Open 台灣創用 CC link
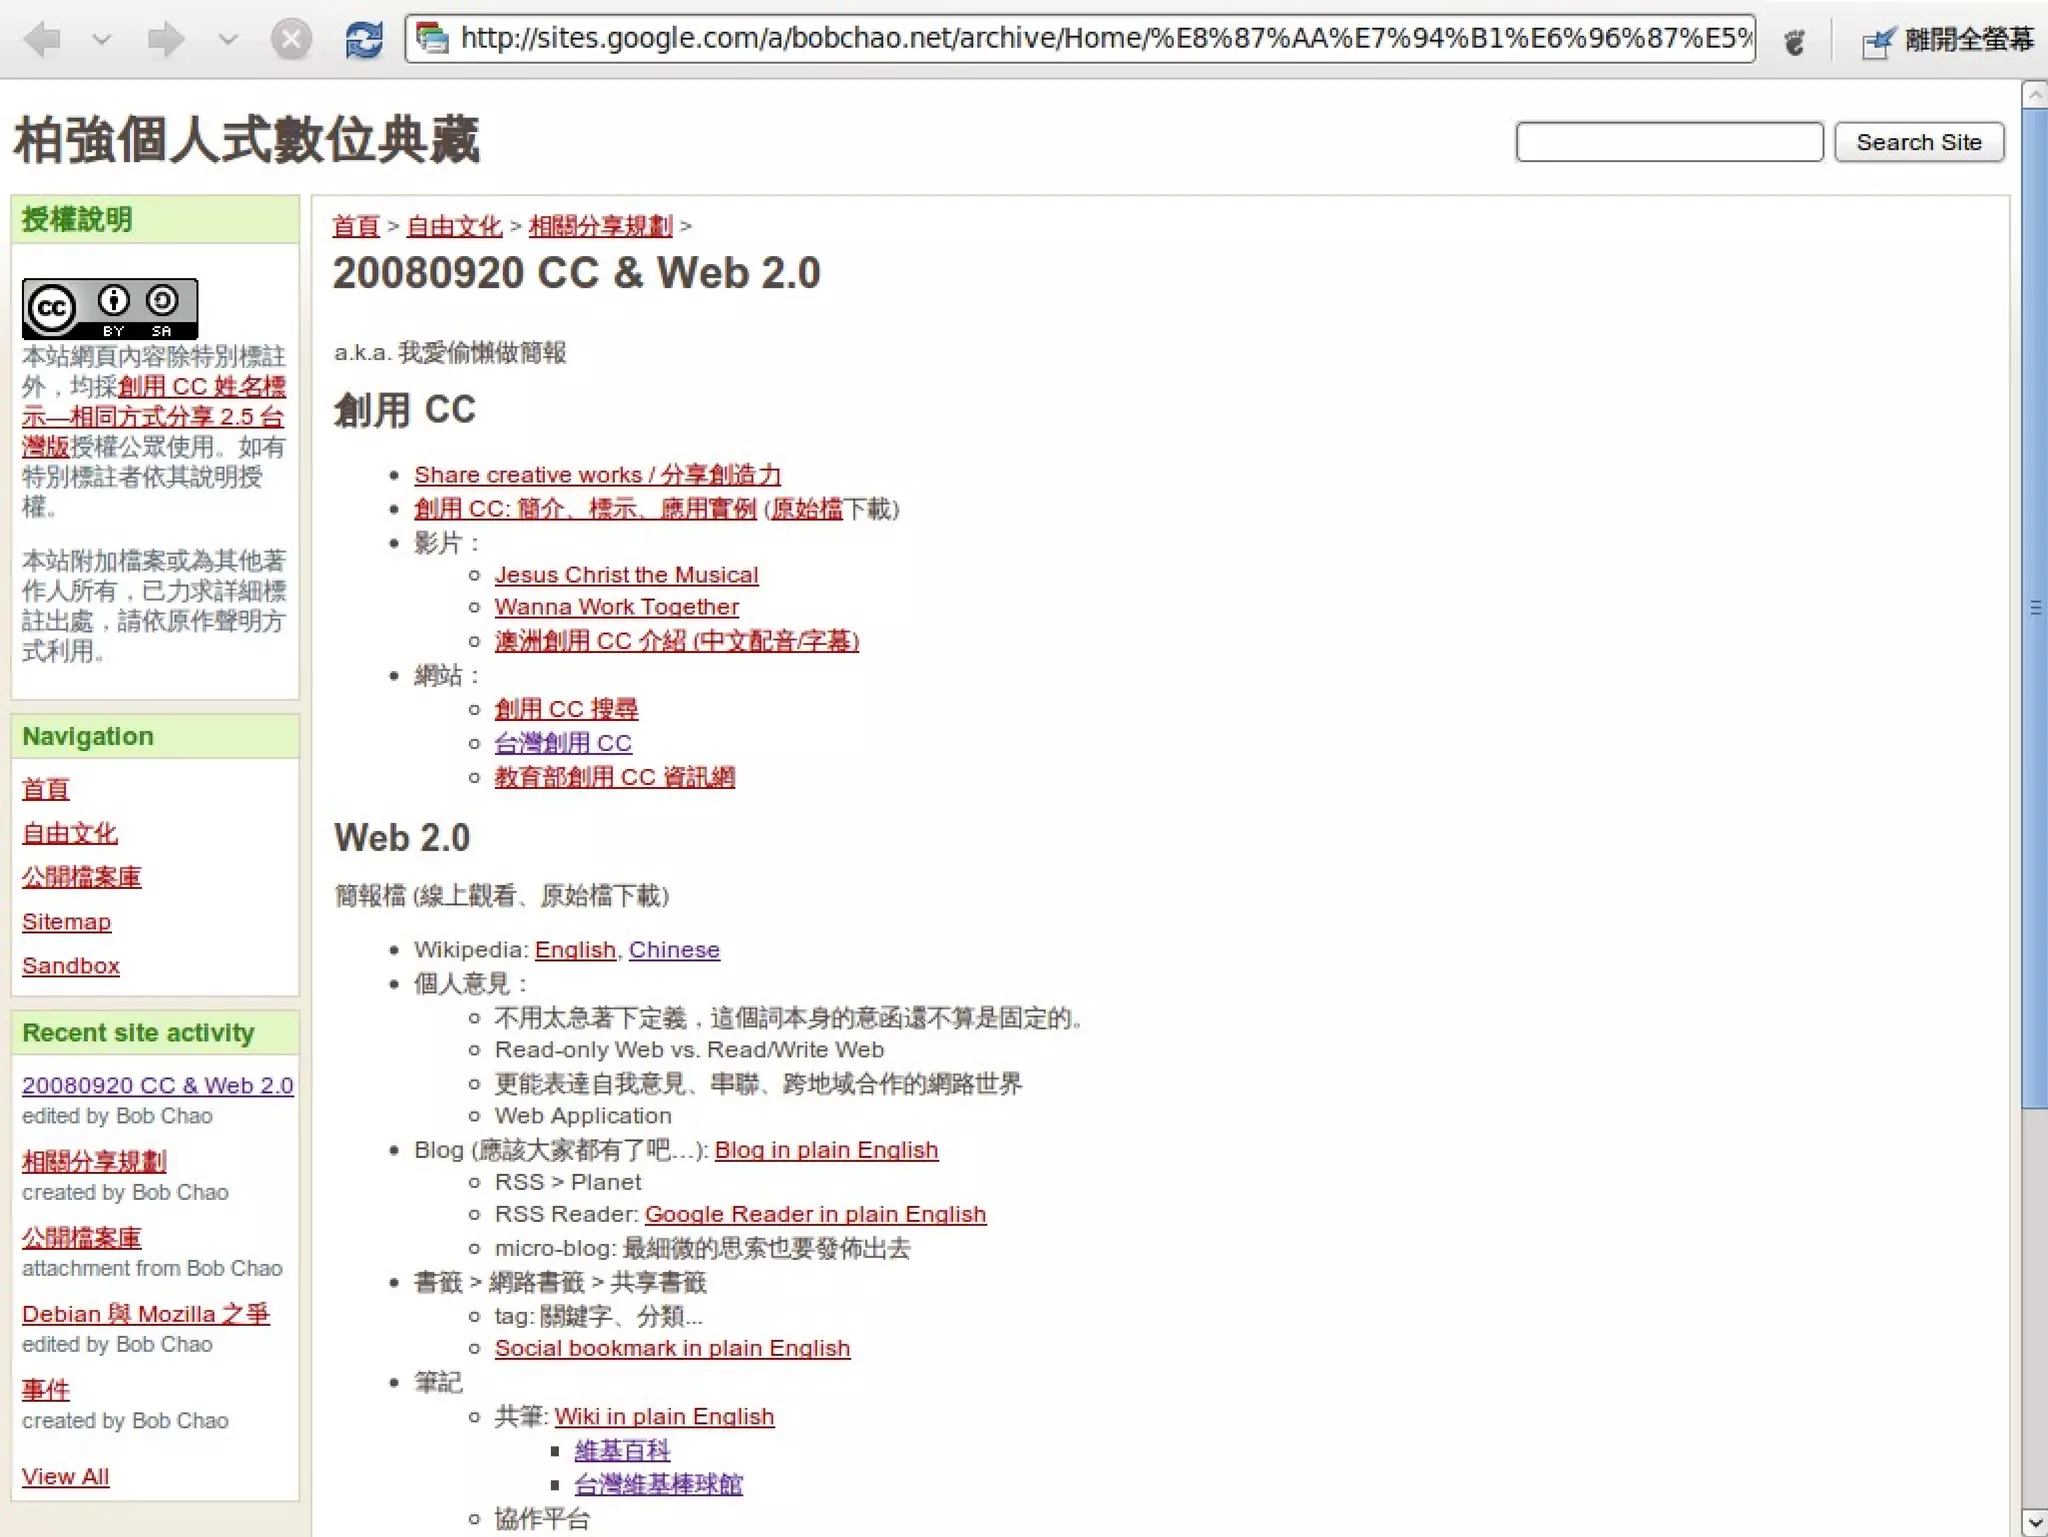This screenshot has height=1537, width=2048. coord(563,743)
